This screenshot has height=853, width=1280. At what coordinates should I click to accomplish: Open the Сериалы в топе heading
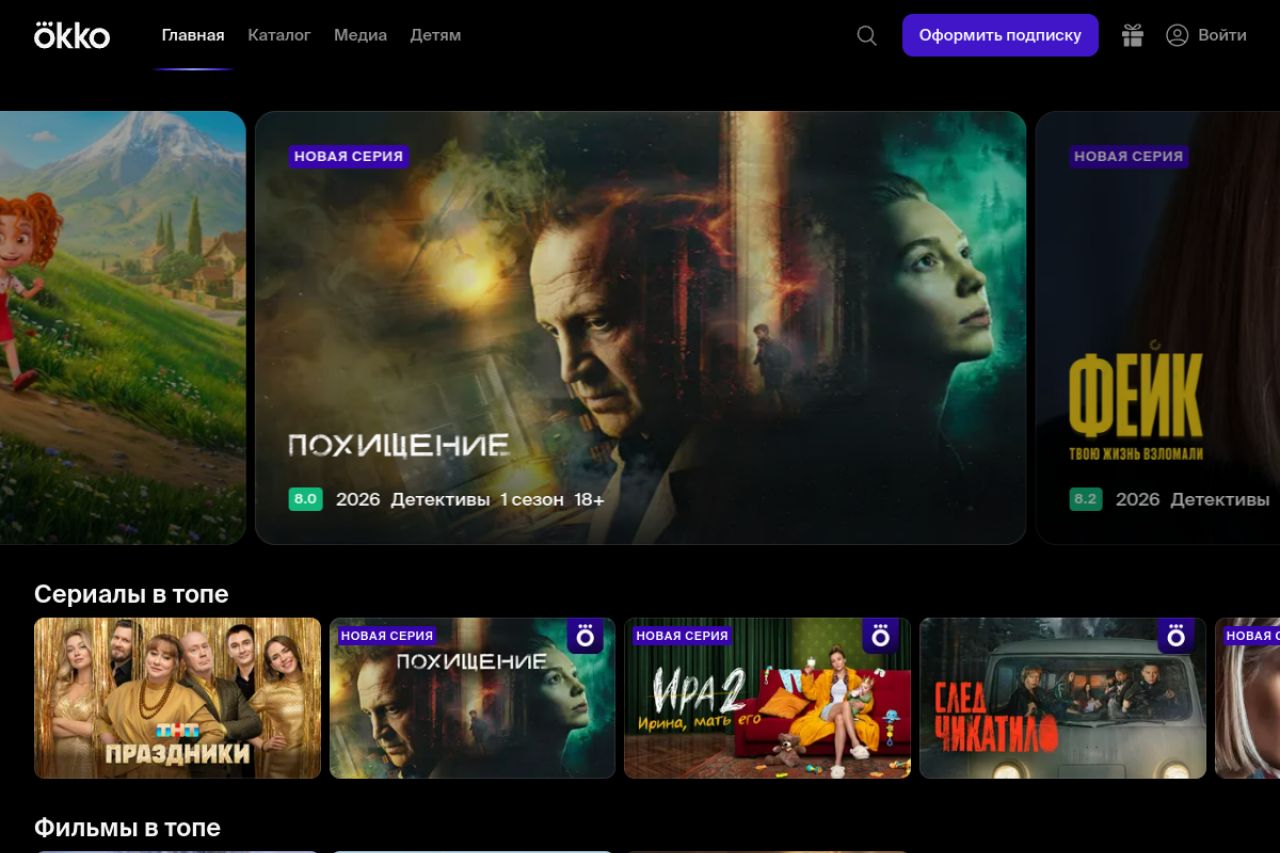click(131, 594)
